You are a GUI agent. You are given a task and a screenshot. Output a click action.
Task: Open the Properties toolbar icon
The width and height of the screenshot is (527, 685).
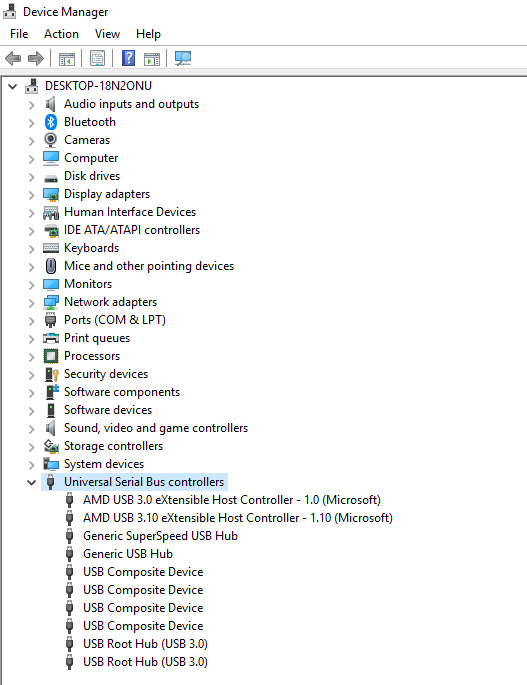tap(97, 58)
